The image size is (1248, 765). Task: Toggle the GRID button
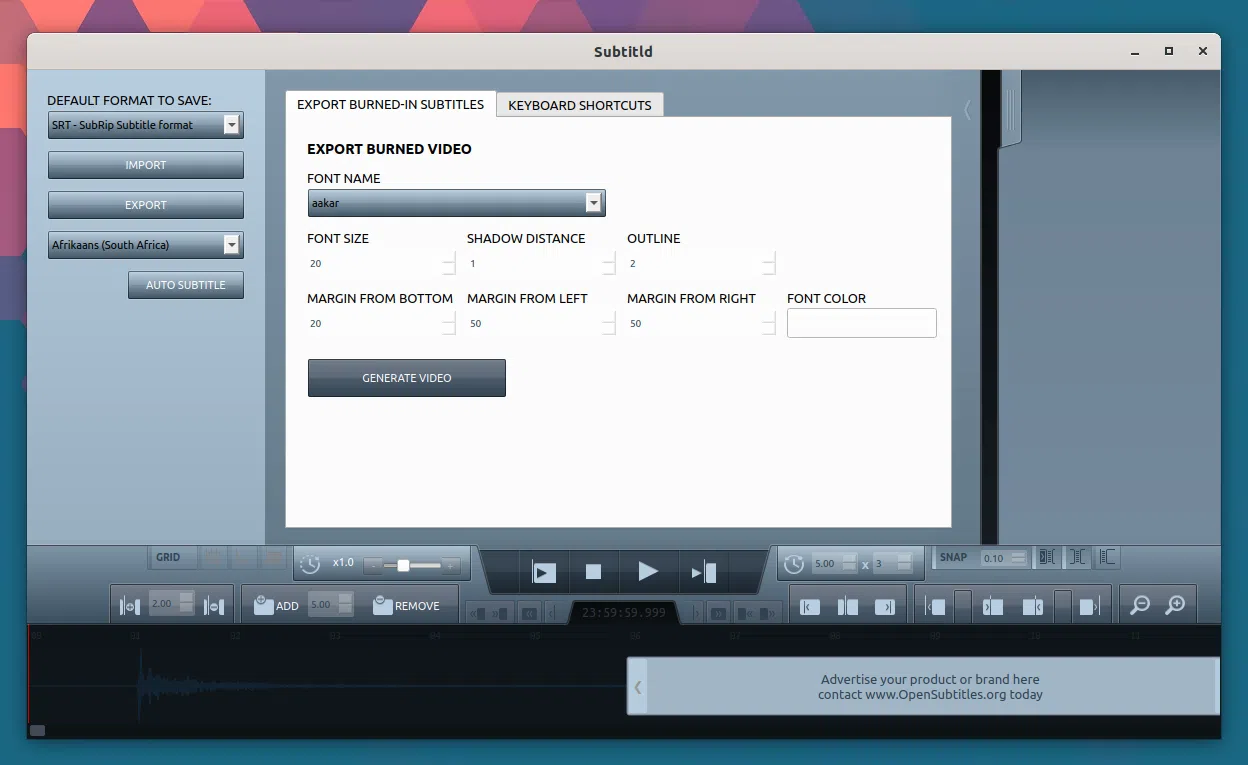point(168,557)
